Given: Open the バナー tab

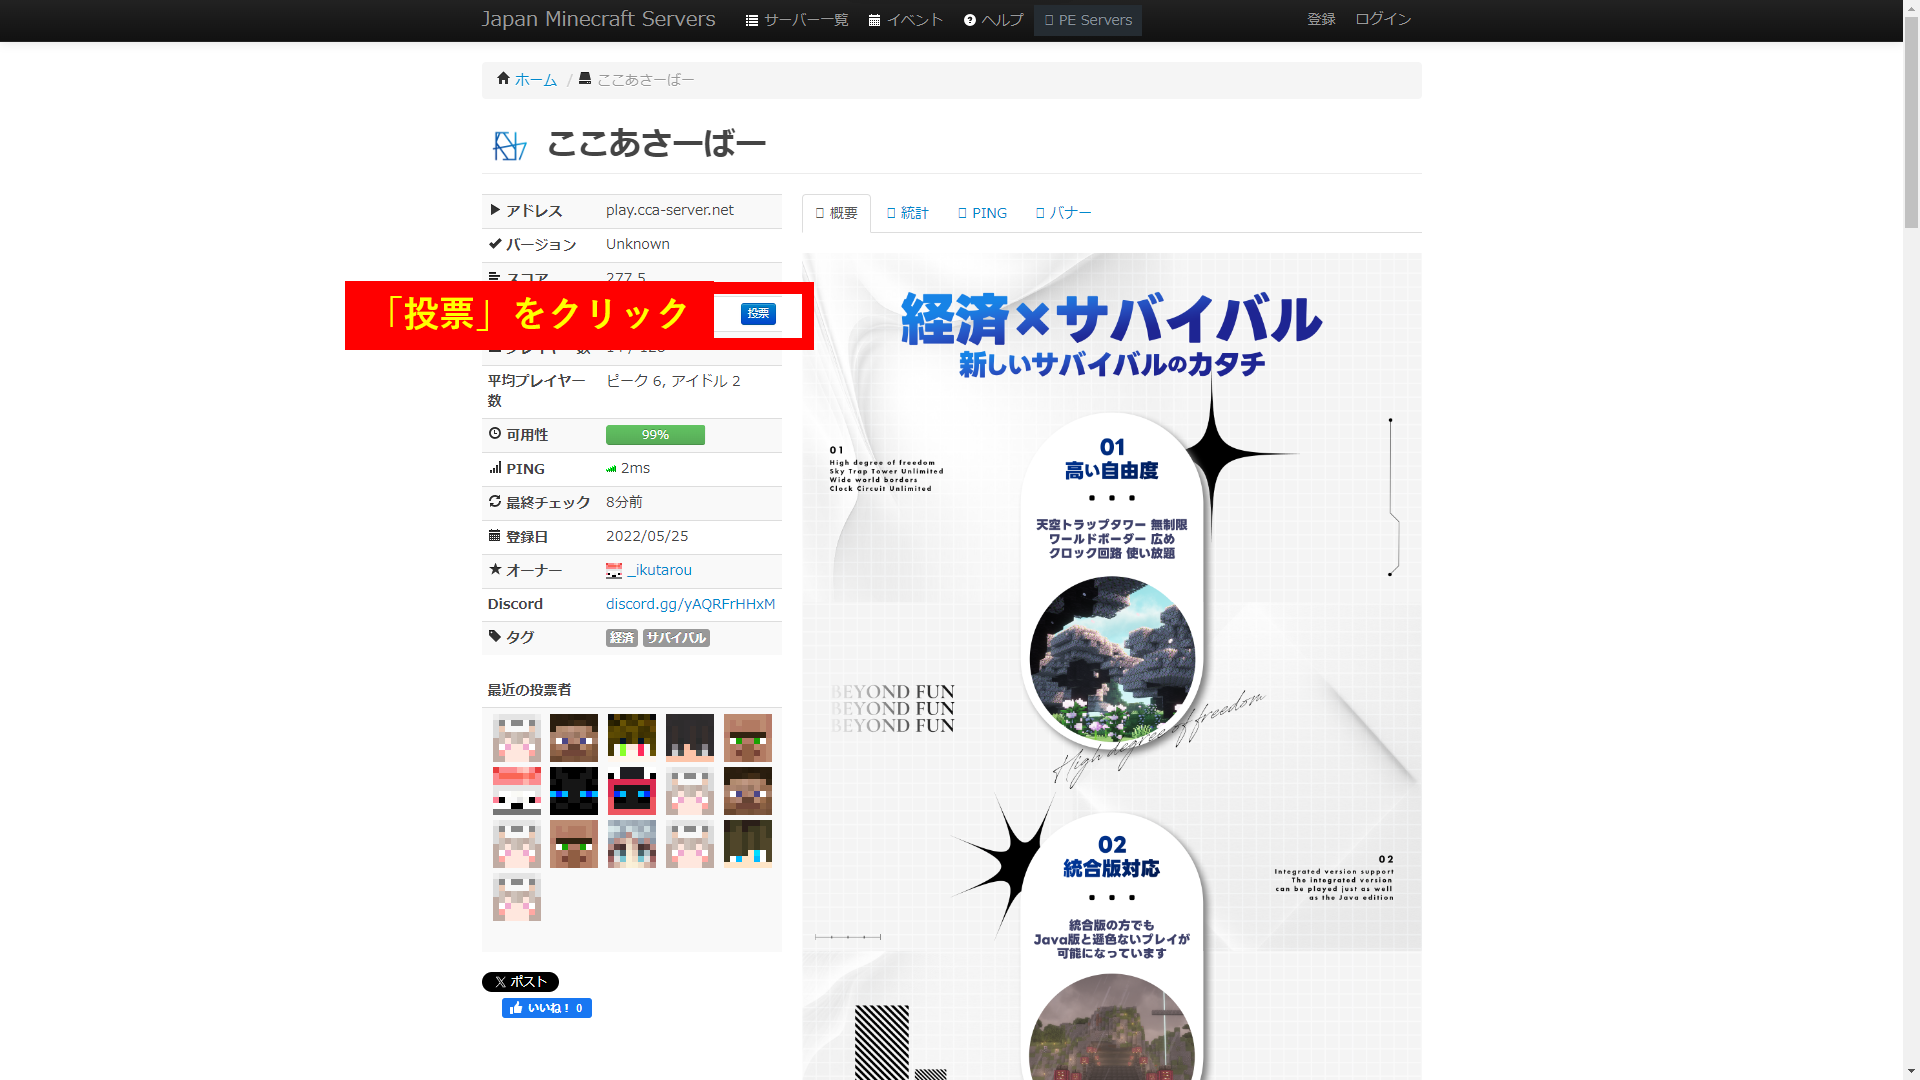Looking at the screenshot, I should [1064, 213].
